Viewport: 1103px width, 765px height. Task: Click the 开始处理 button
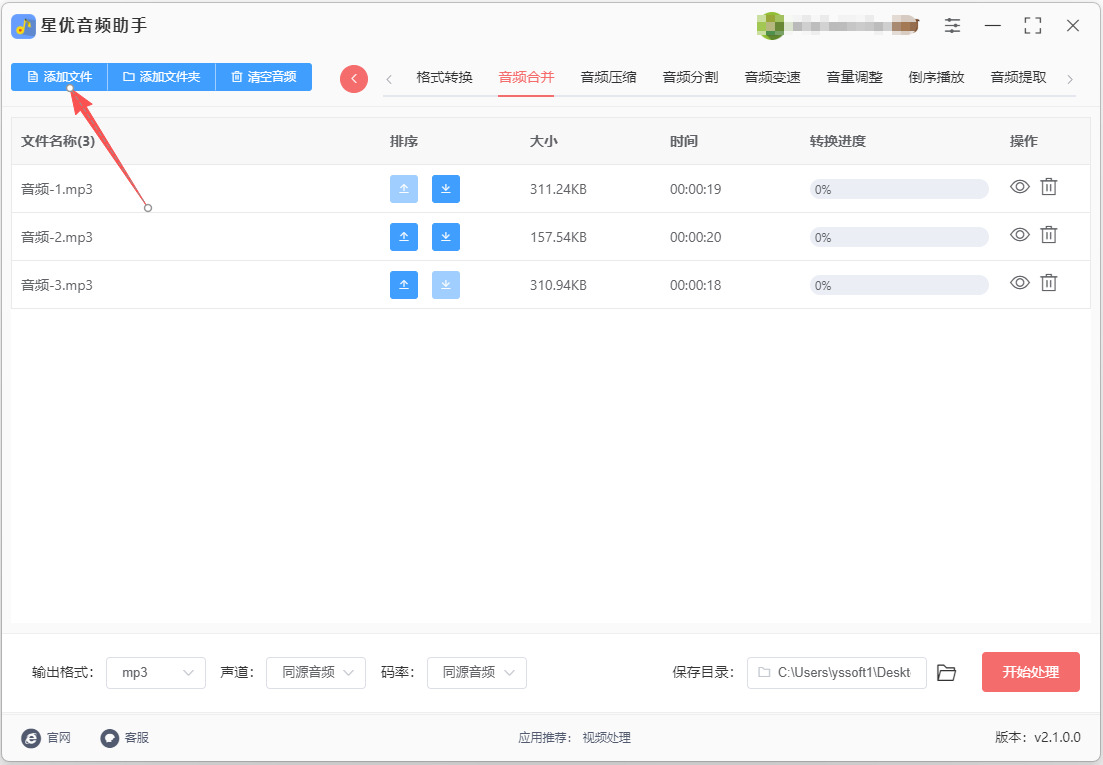[1031, 672]
